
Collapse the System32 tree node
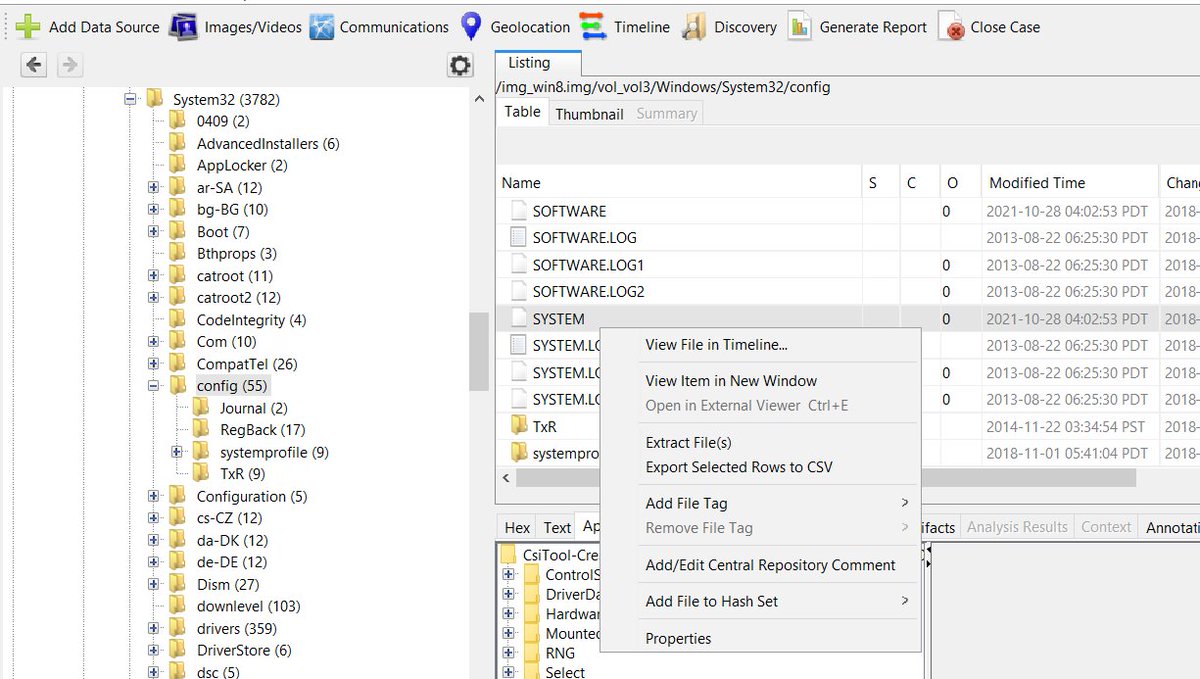pos(130,99)
